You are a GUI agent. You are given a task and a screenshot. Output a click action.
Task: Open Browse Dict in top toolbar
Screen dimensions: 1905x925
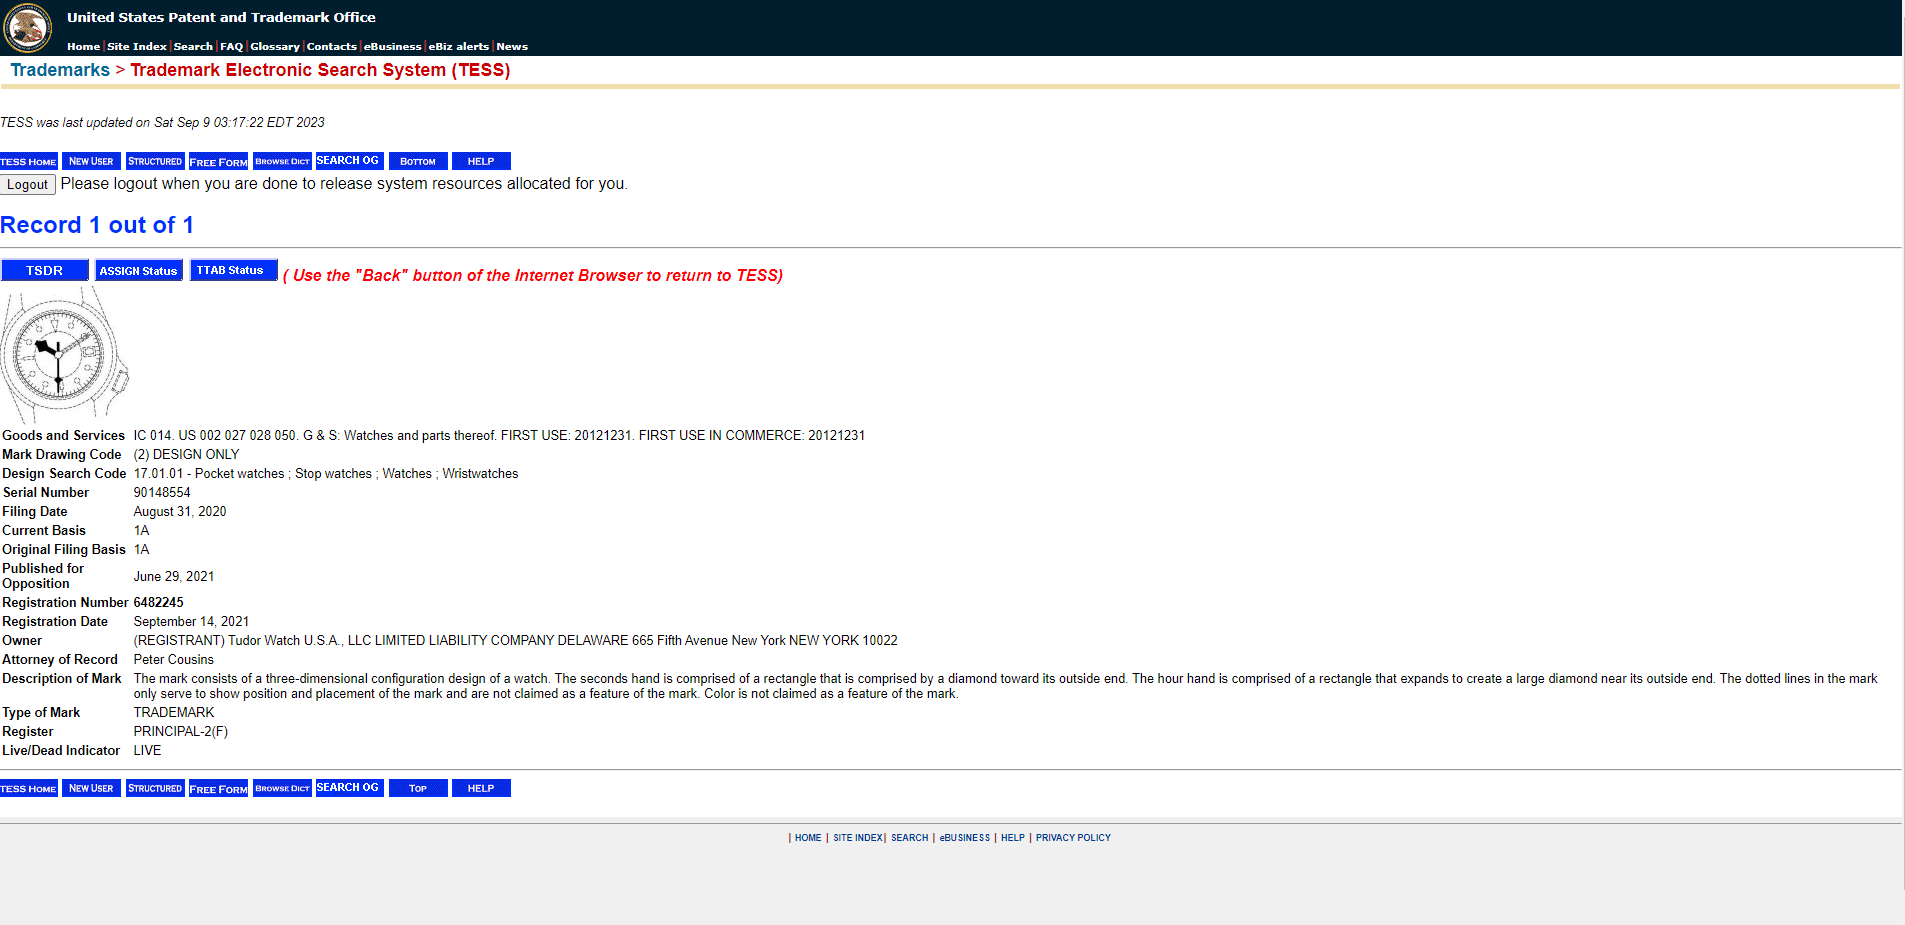(x=282, y=161)
